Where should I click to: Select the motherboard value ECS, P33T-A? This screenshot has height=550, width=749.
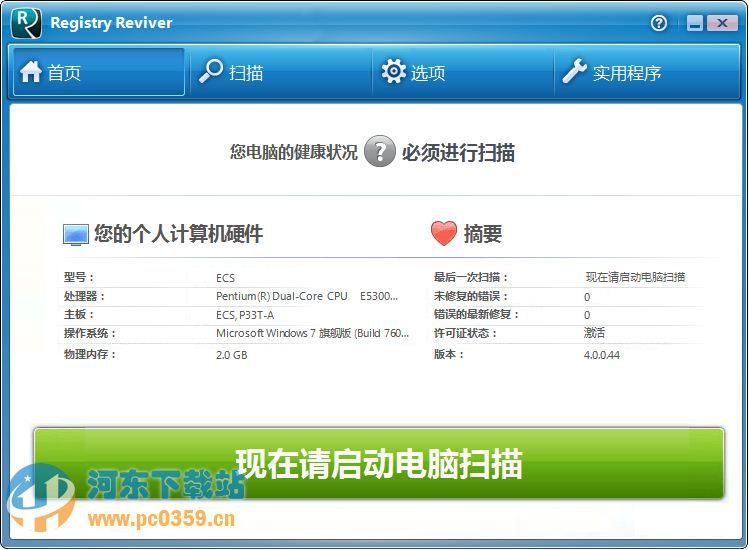pyautogui.click(x=245, y=315)
